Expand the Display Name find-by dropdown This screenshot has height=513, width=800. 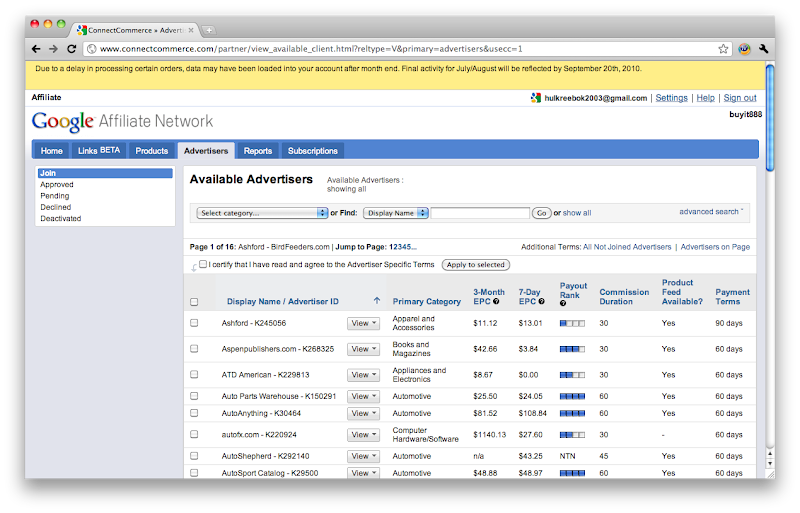click(396, 213)
